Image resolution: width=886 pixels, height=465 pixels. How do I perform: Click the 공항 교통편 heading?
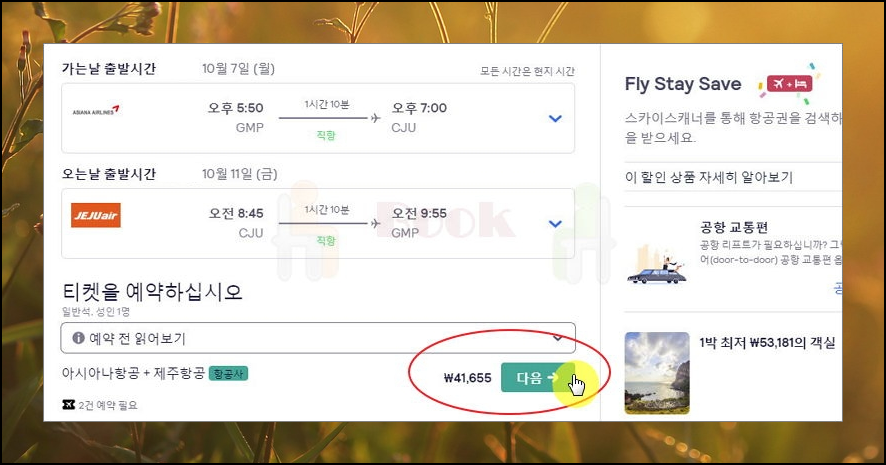734,227
